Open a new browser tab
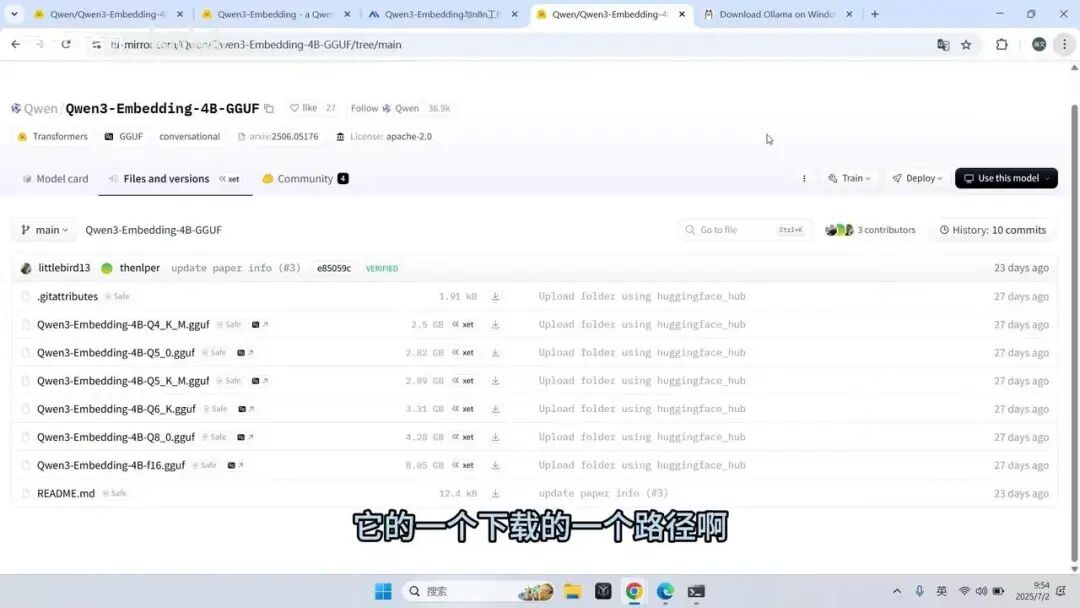 (875, 14)
